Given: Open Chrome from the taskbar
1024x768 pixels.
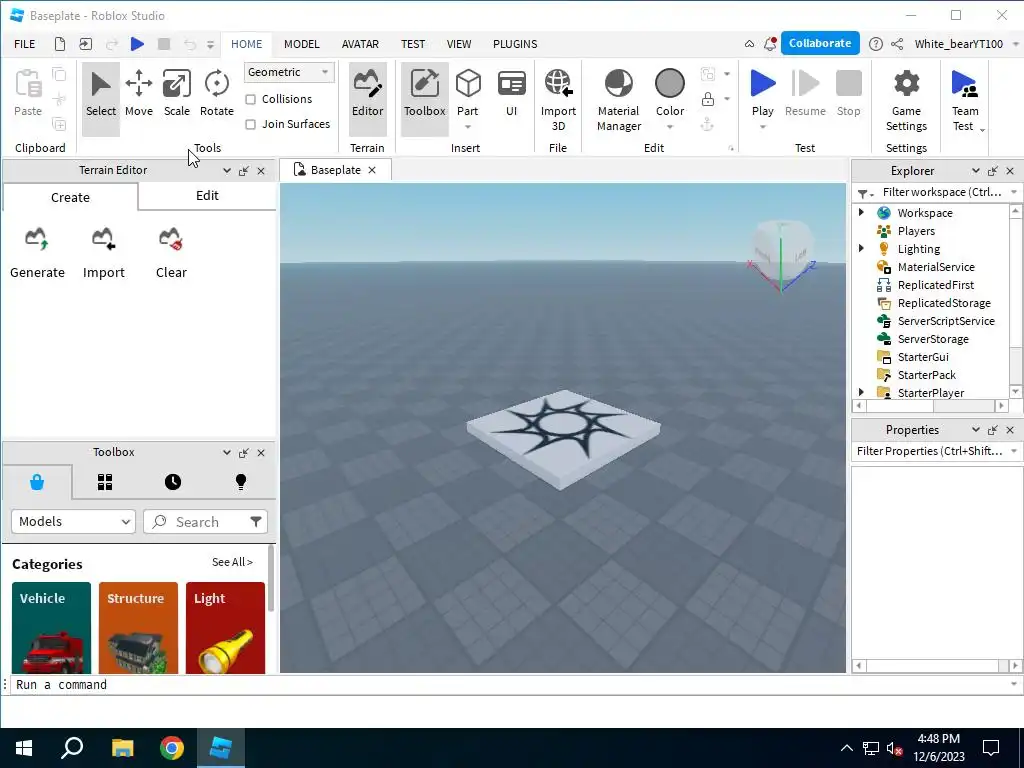Looking at the screenshot, I should (x=172, y=748).
